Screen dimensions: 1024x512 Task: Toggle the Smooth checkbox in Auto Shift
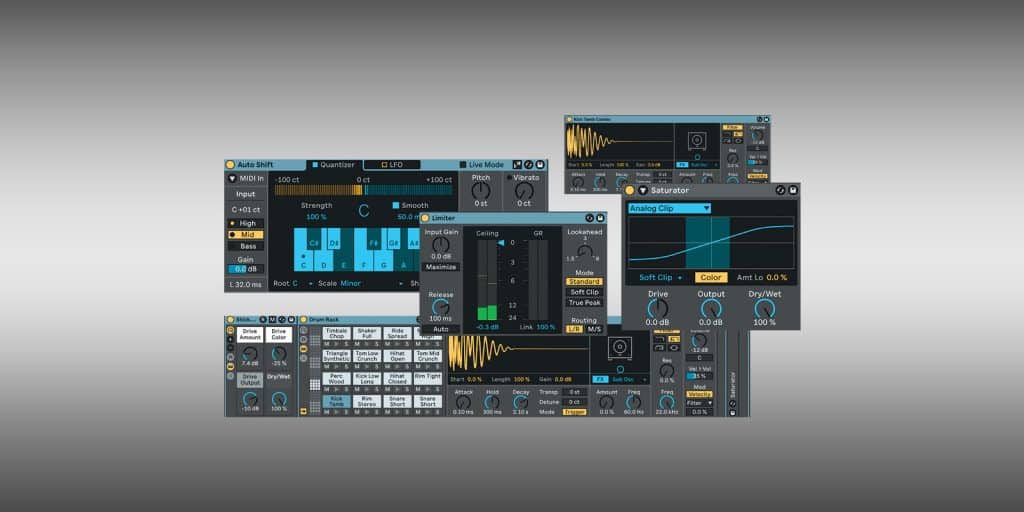[x=395, y=205]
